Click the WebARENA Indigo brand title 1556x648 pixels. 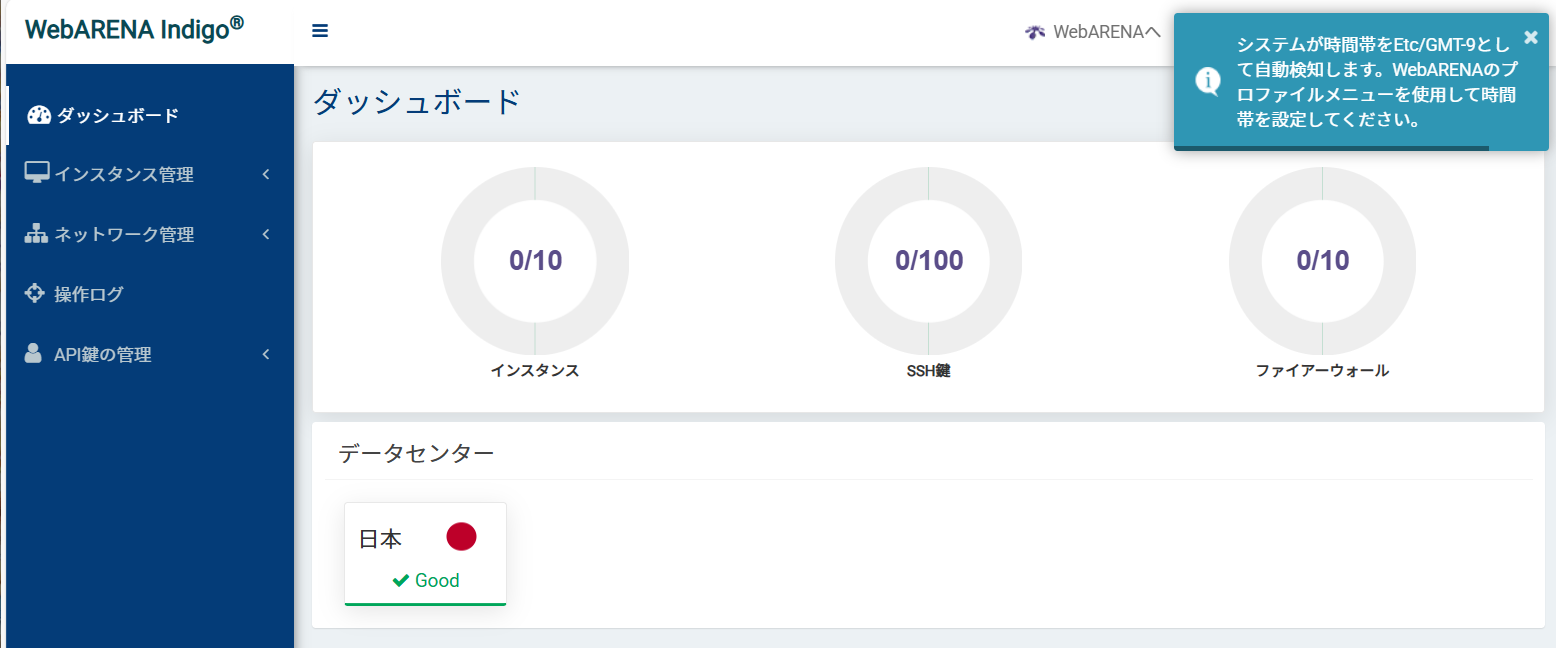134,29
